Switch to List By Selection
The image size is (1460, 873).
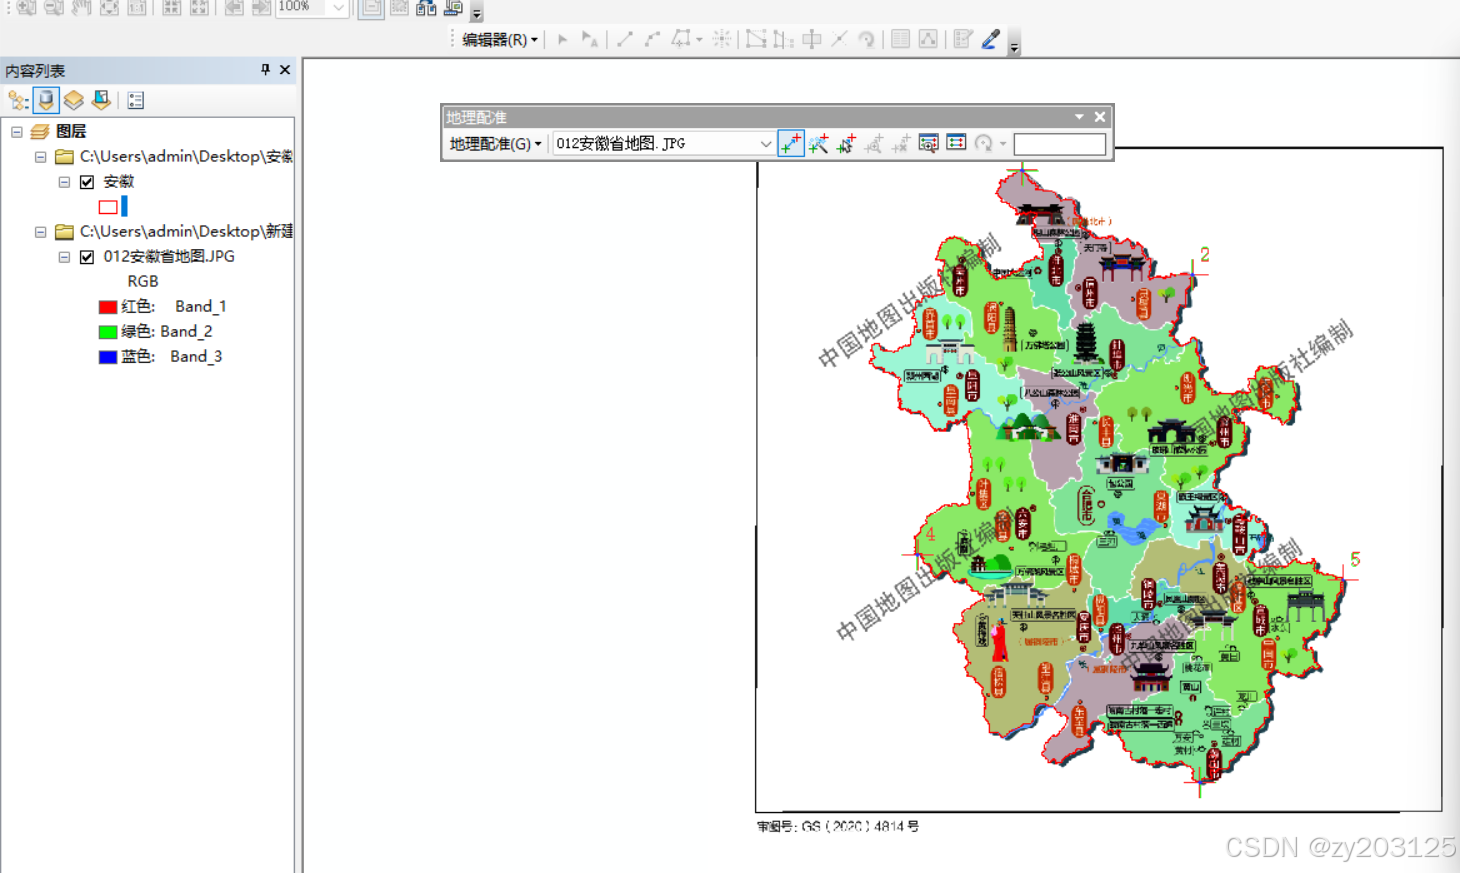101,100
